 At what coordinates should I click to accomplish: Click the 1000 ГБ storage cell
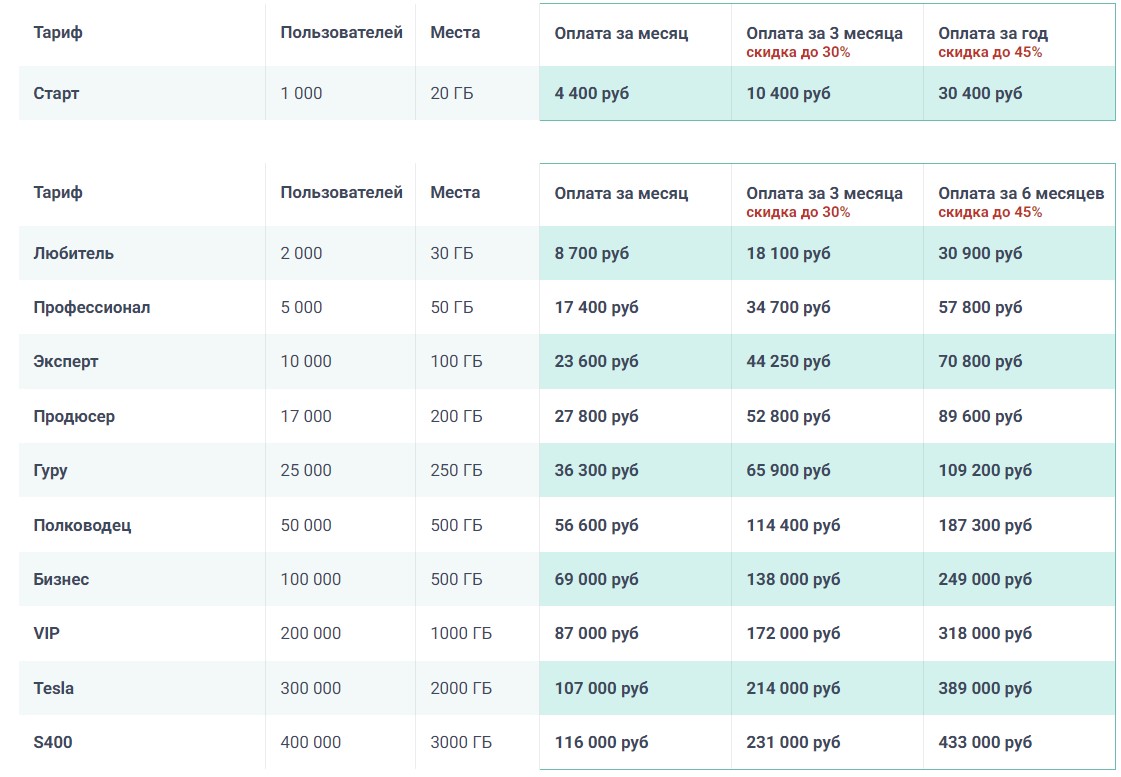coord(460,633)
